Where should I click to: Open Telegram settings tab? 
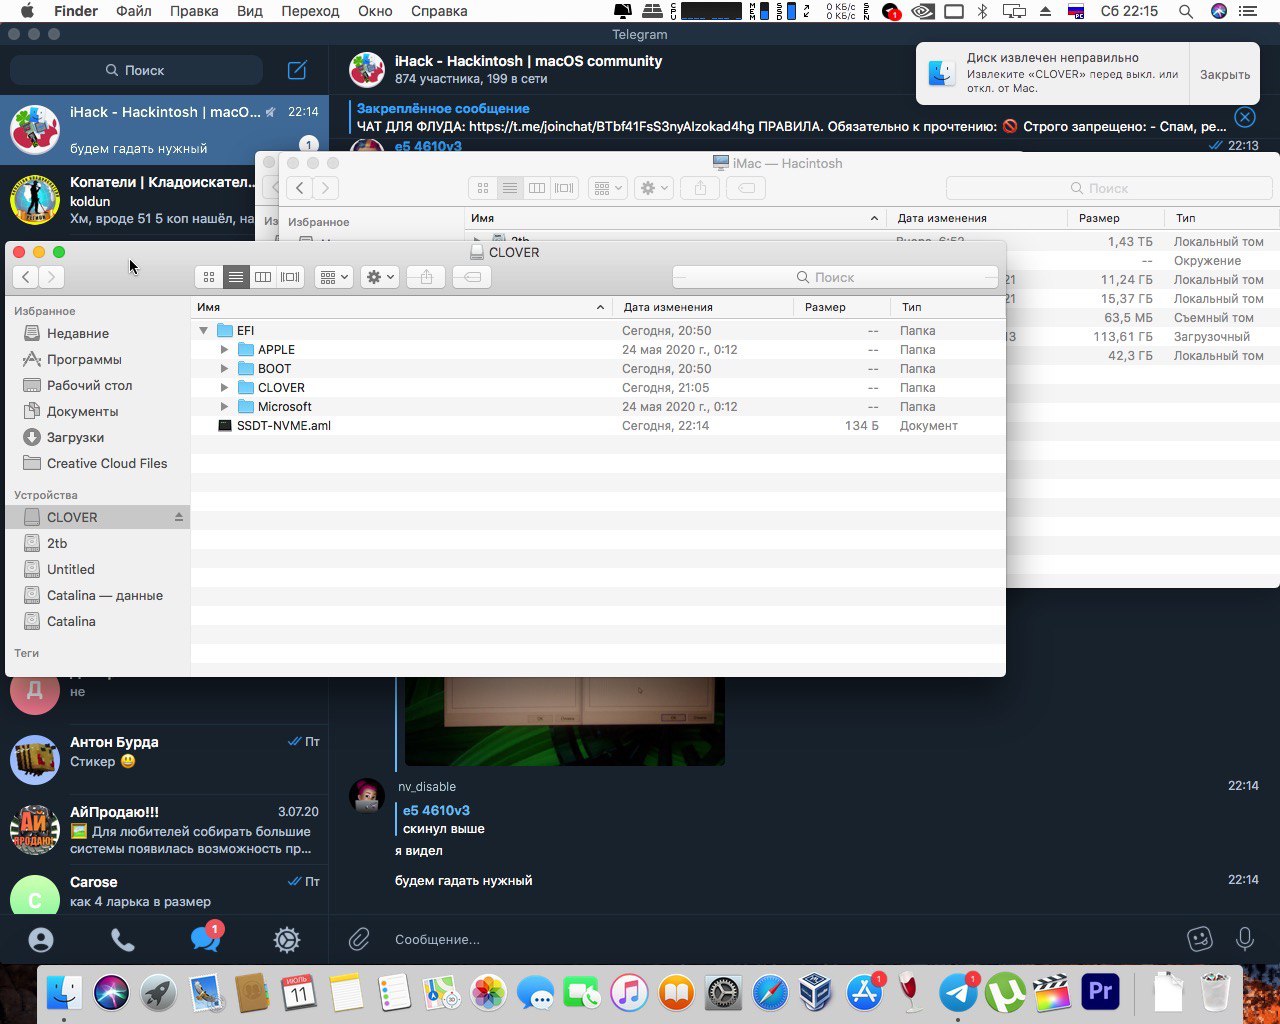point(287,940)
